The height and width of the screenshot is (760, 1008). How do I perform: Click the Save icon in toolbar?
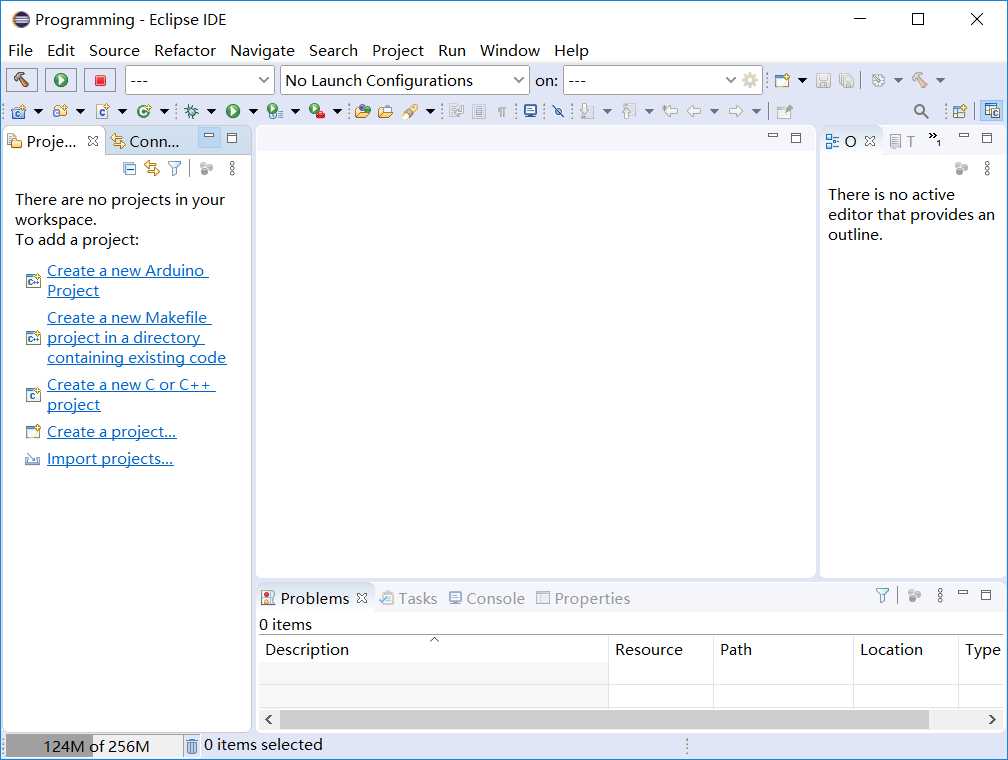point(824,80)
